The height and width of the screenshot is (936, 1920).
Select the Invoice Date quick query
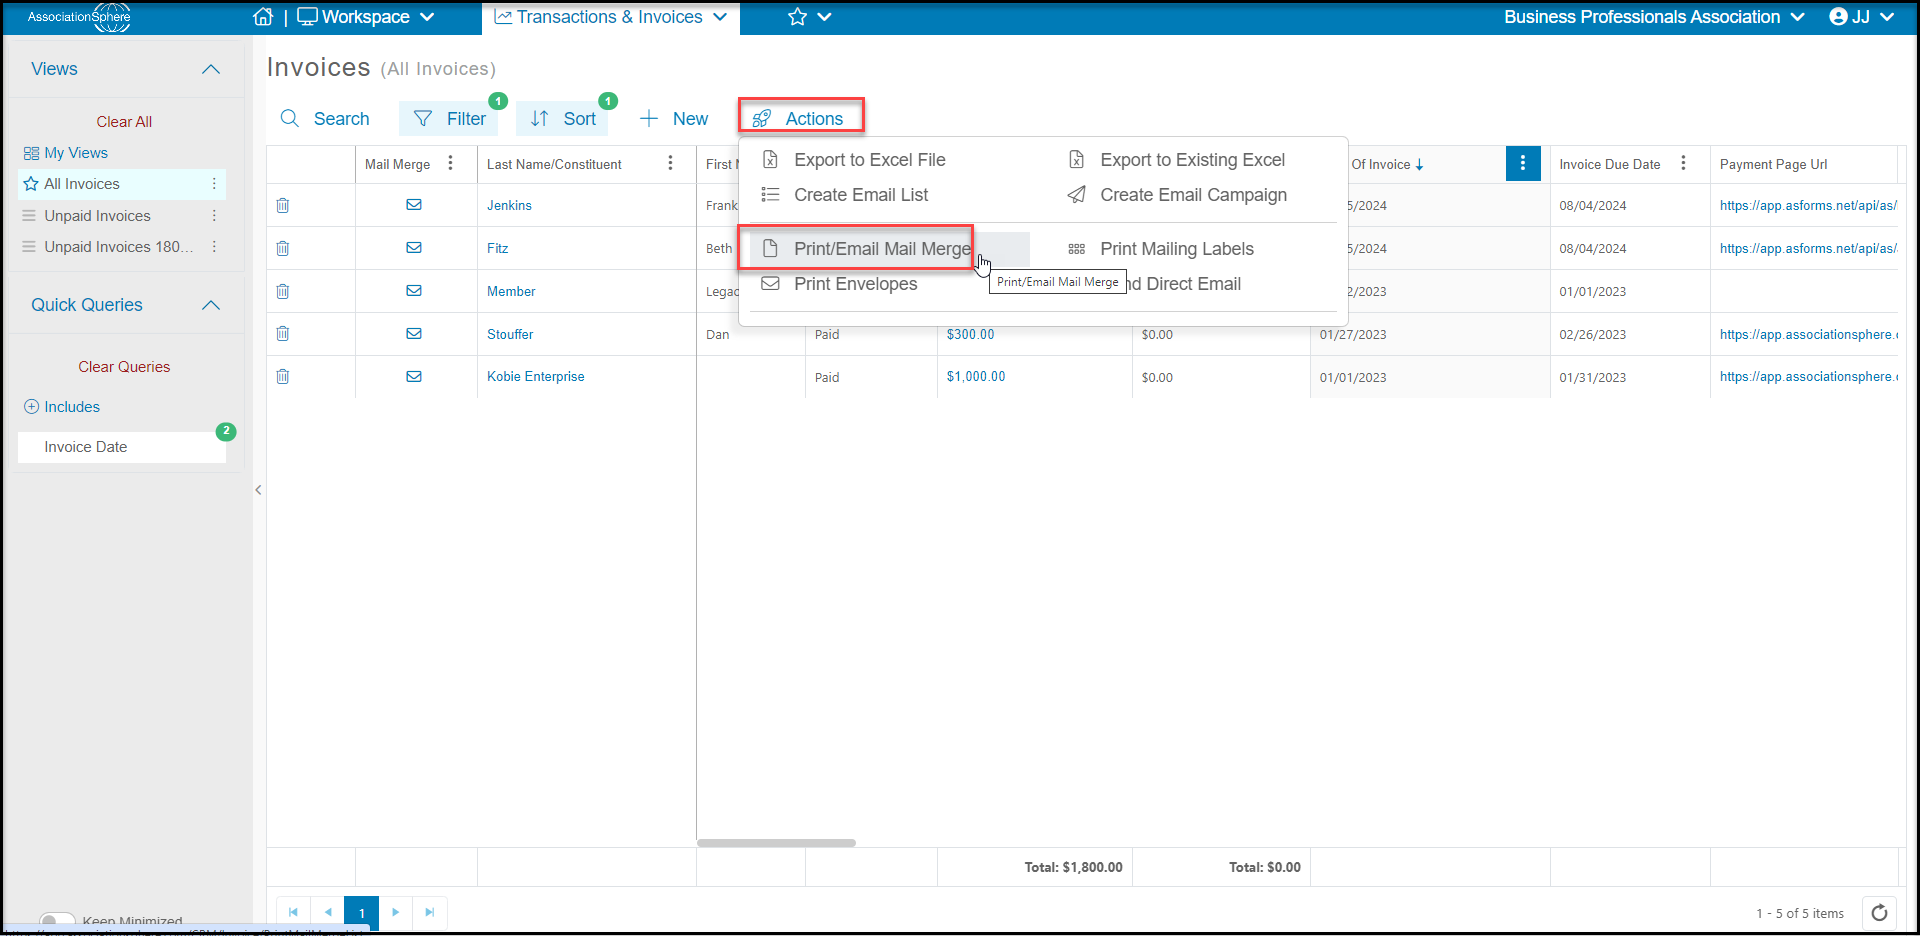pyautogui.click(x=122, y=447)
